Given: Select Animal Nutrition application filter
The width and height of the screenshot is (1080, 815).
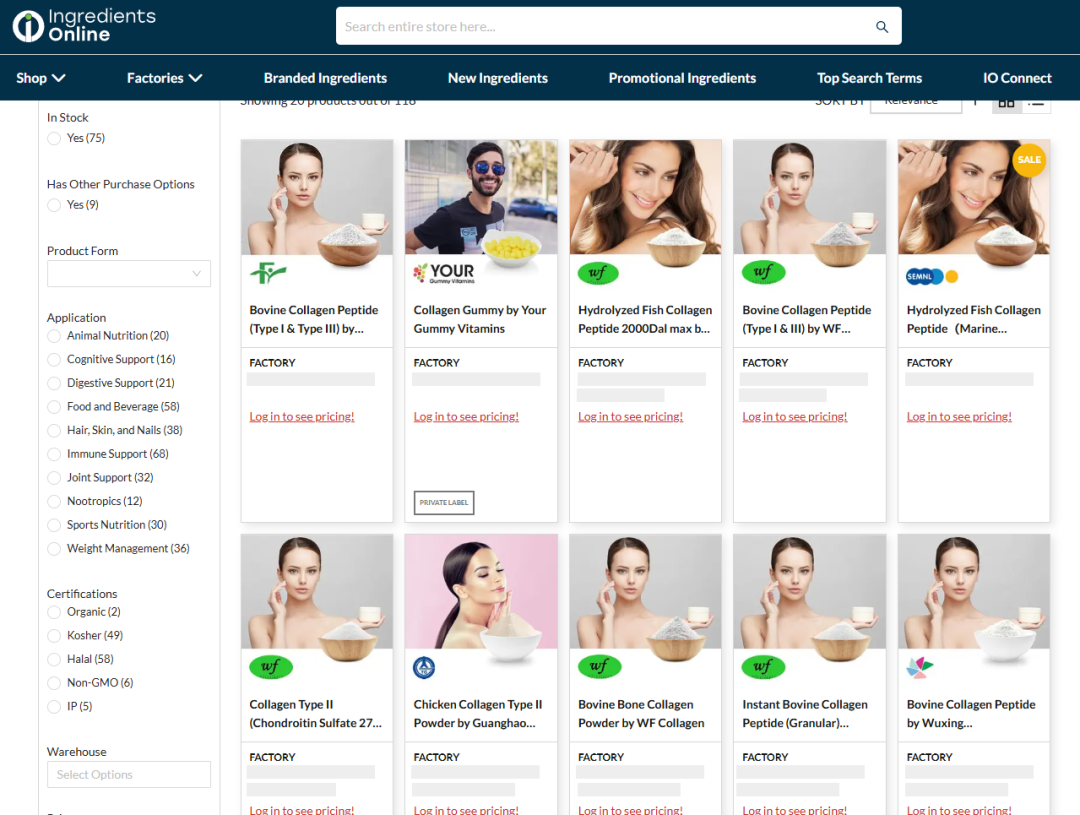Looking at the screenshot, I should tap(54, 336).
